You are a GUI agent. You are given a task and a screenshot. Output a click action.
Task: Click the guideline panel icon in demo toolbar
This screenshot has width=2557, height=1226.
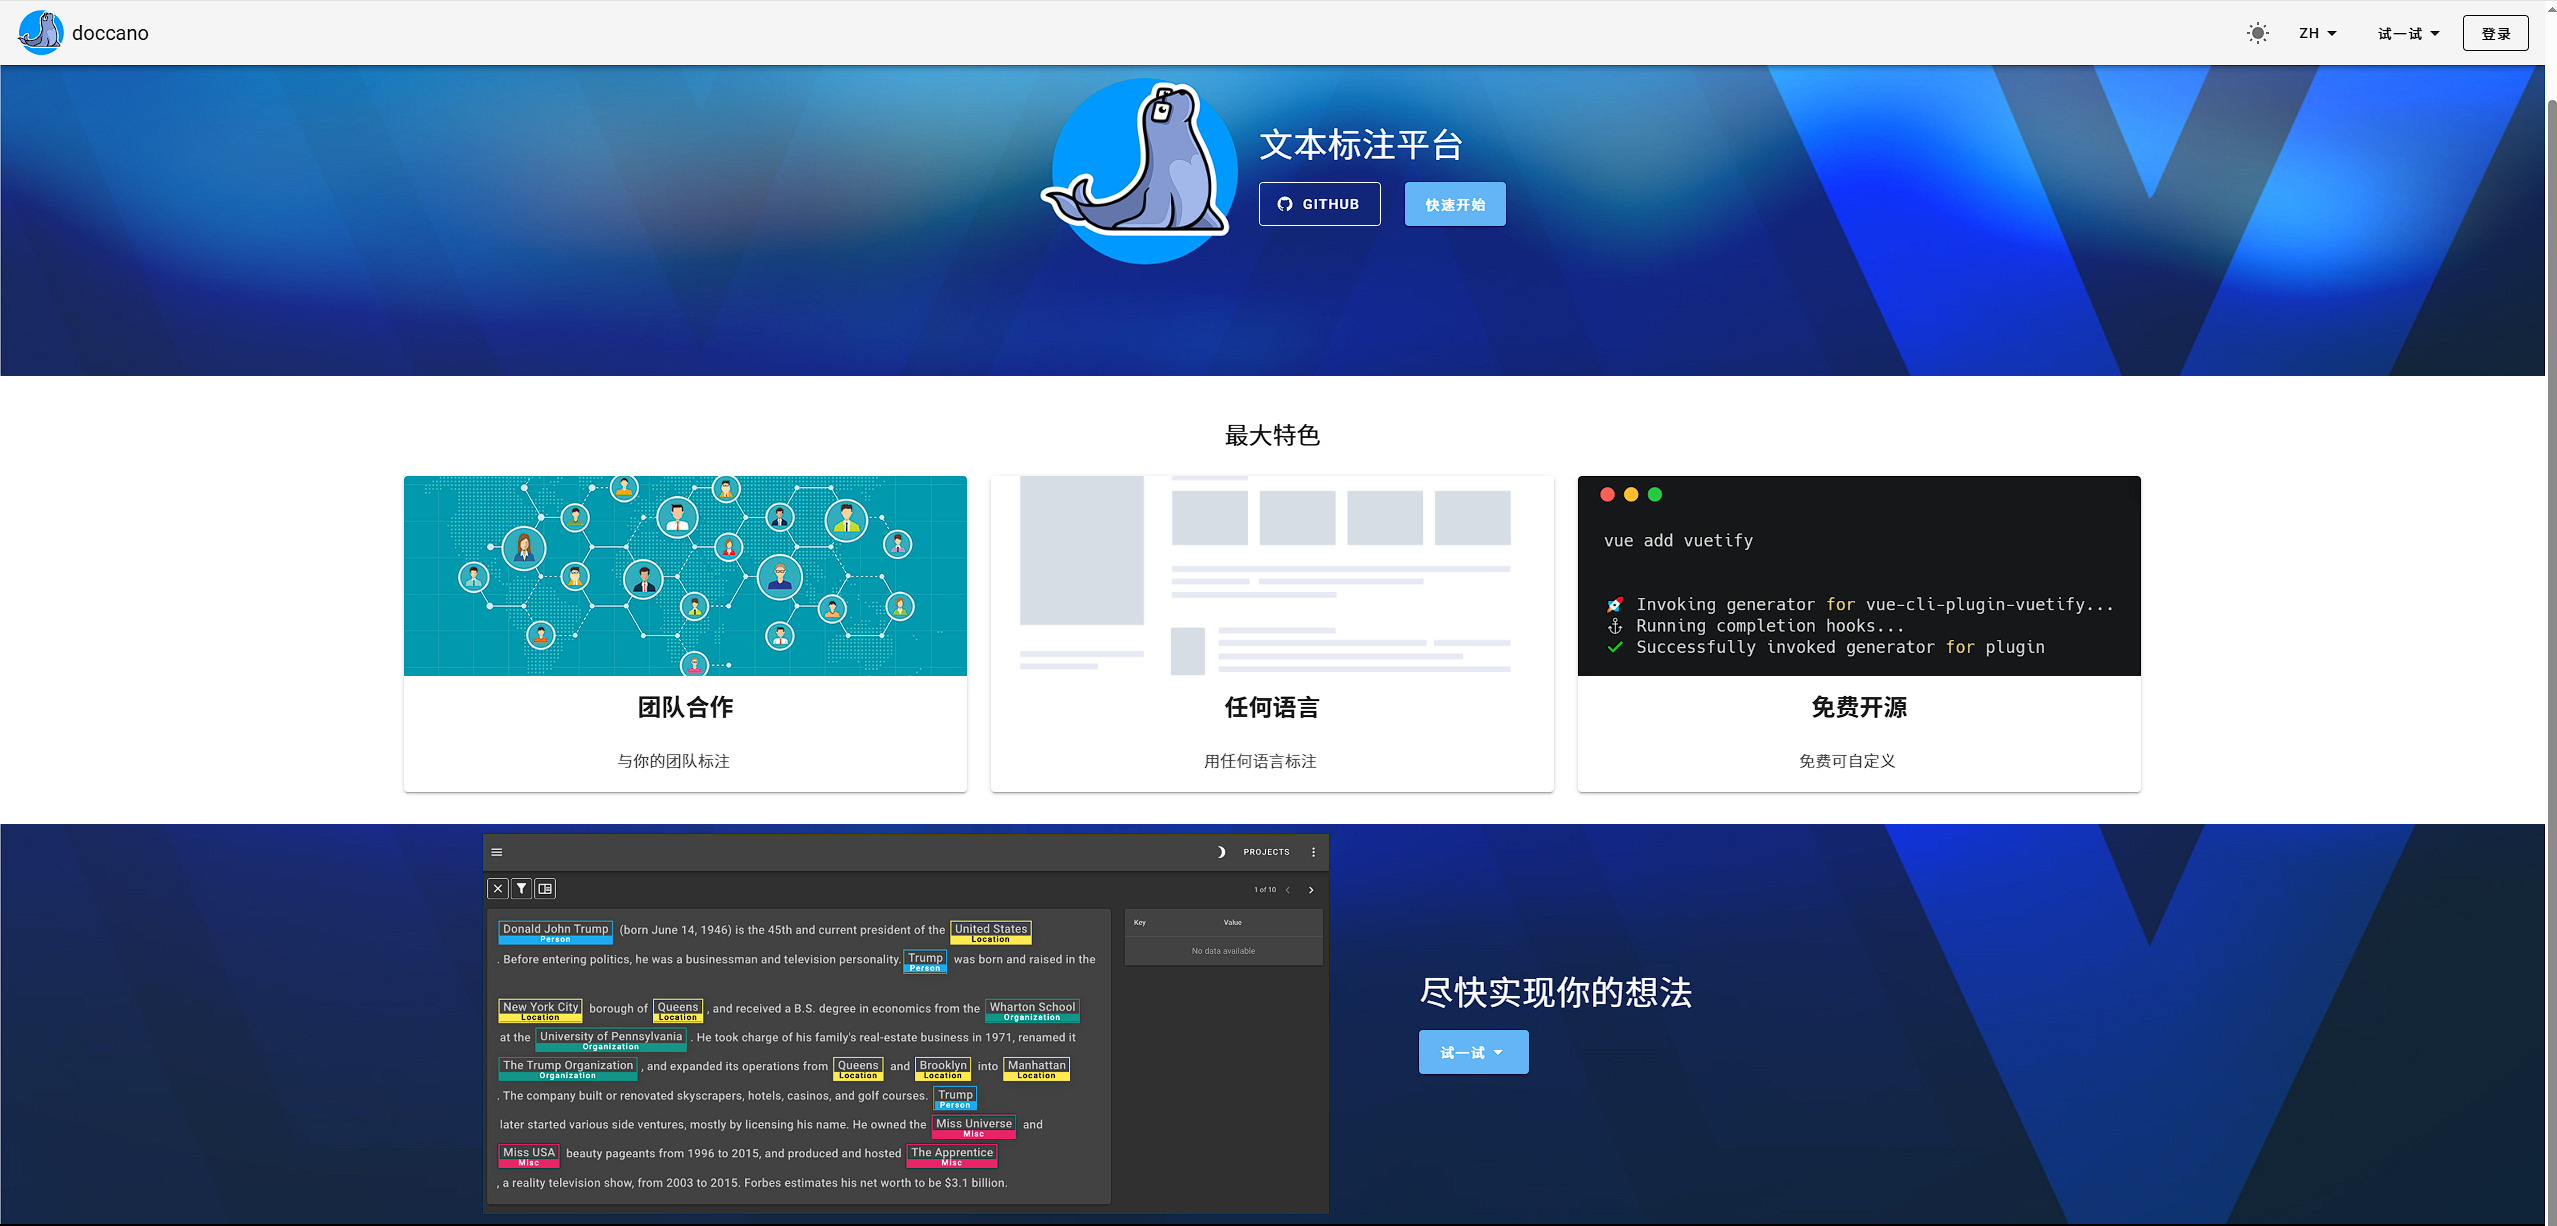click(x=545, y=888)
